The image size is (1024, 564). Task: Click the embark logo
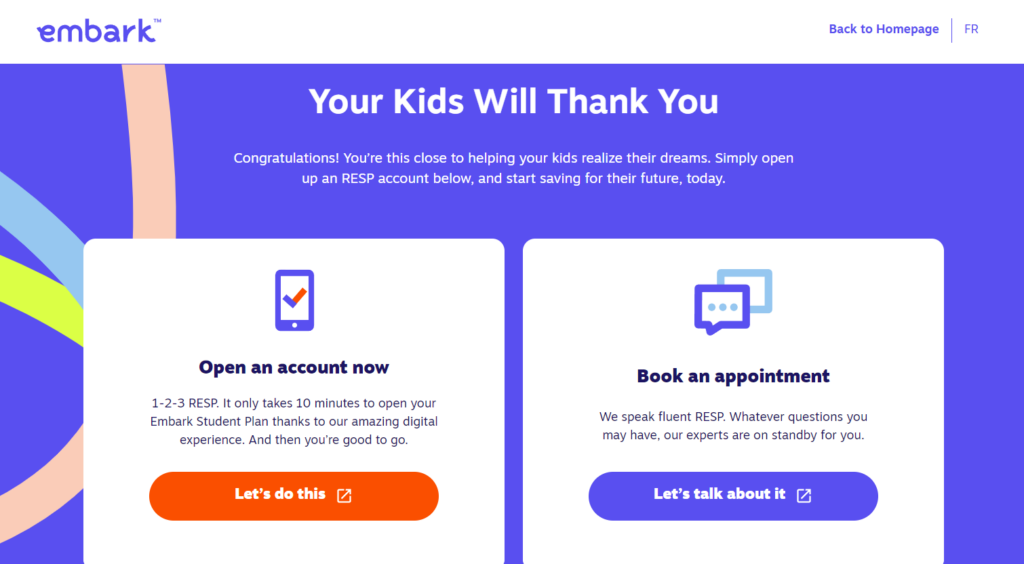click(x=95, y=31)
